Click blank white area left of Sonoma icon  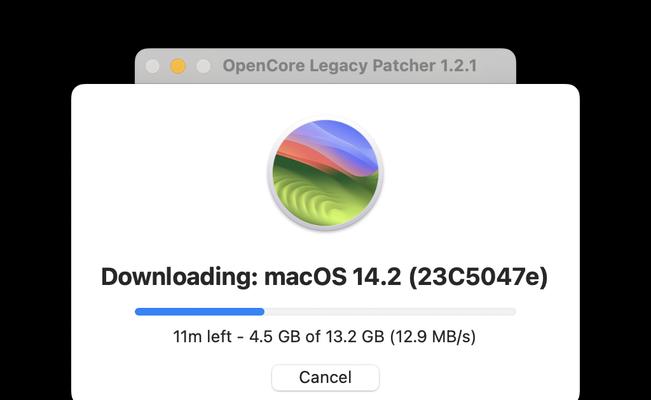170,173
